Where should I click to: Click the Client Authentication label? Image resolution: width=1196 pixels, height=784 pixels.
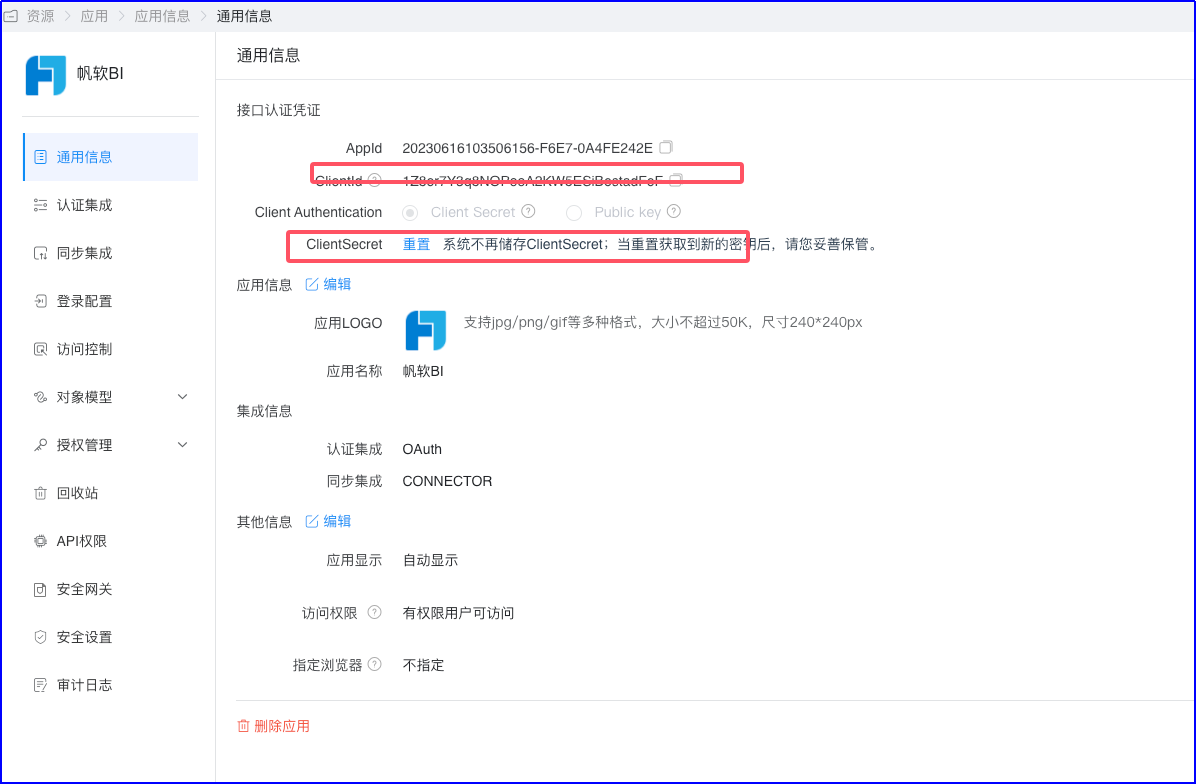pyautogui.click(x=318, y=213)
